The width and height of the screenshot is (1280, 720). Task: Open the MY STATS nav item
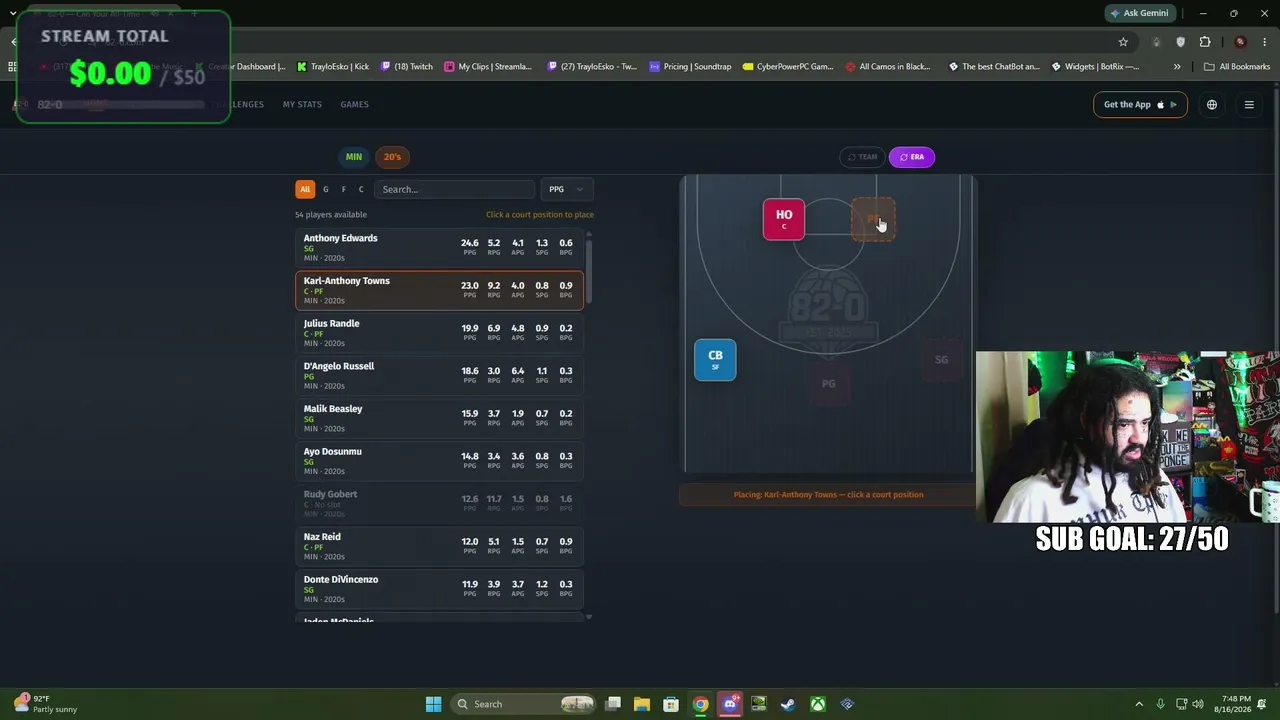(302, 105)
